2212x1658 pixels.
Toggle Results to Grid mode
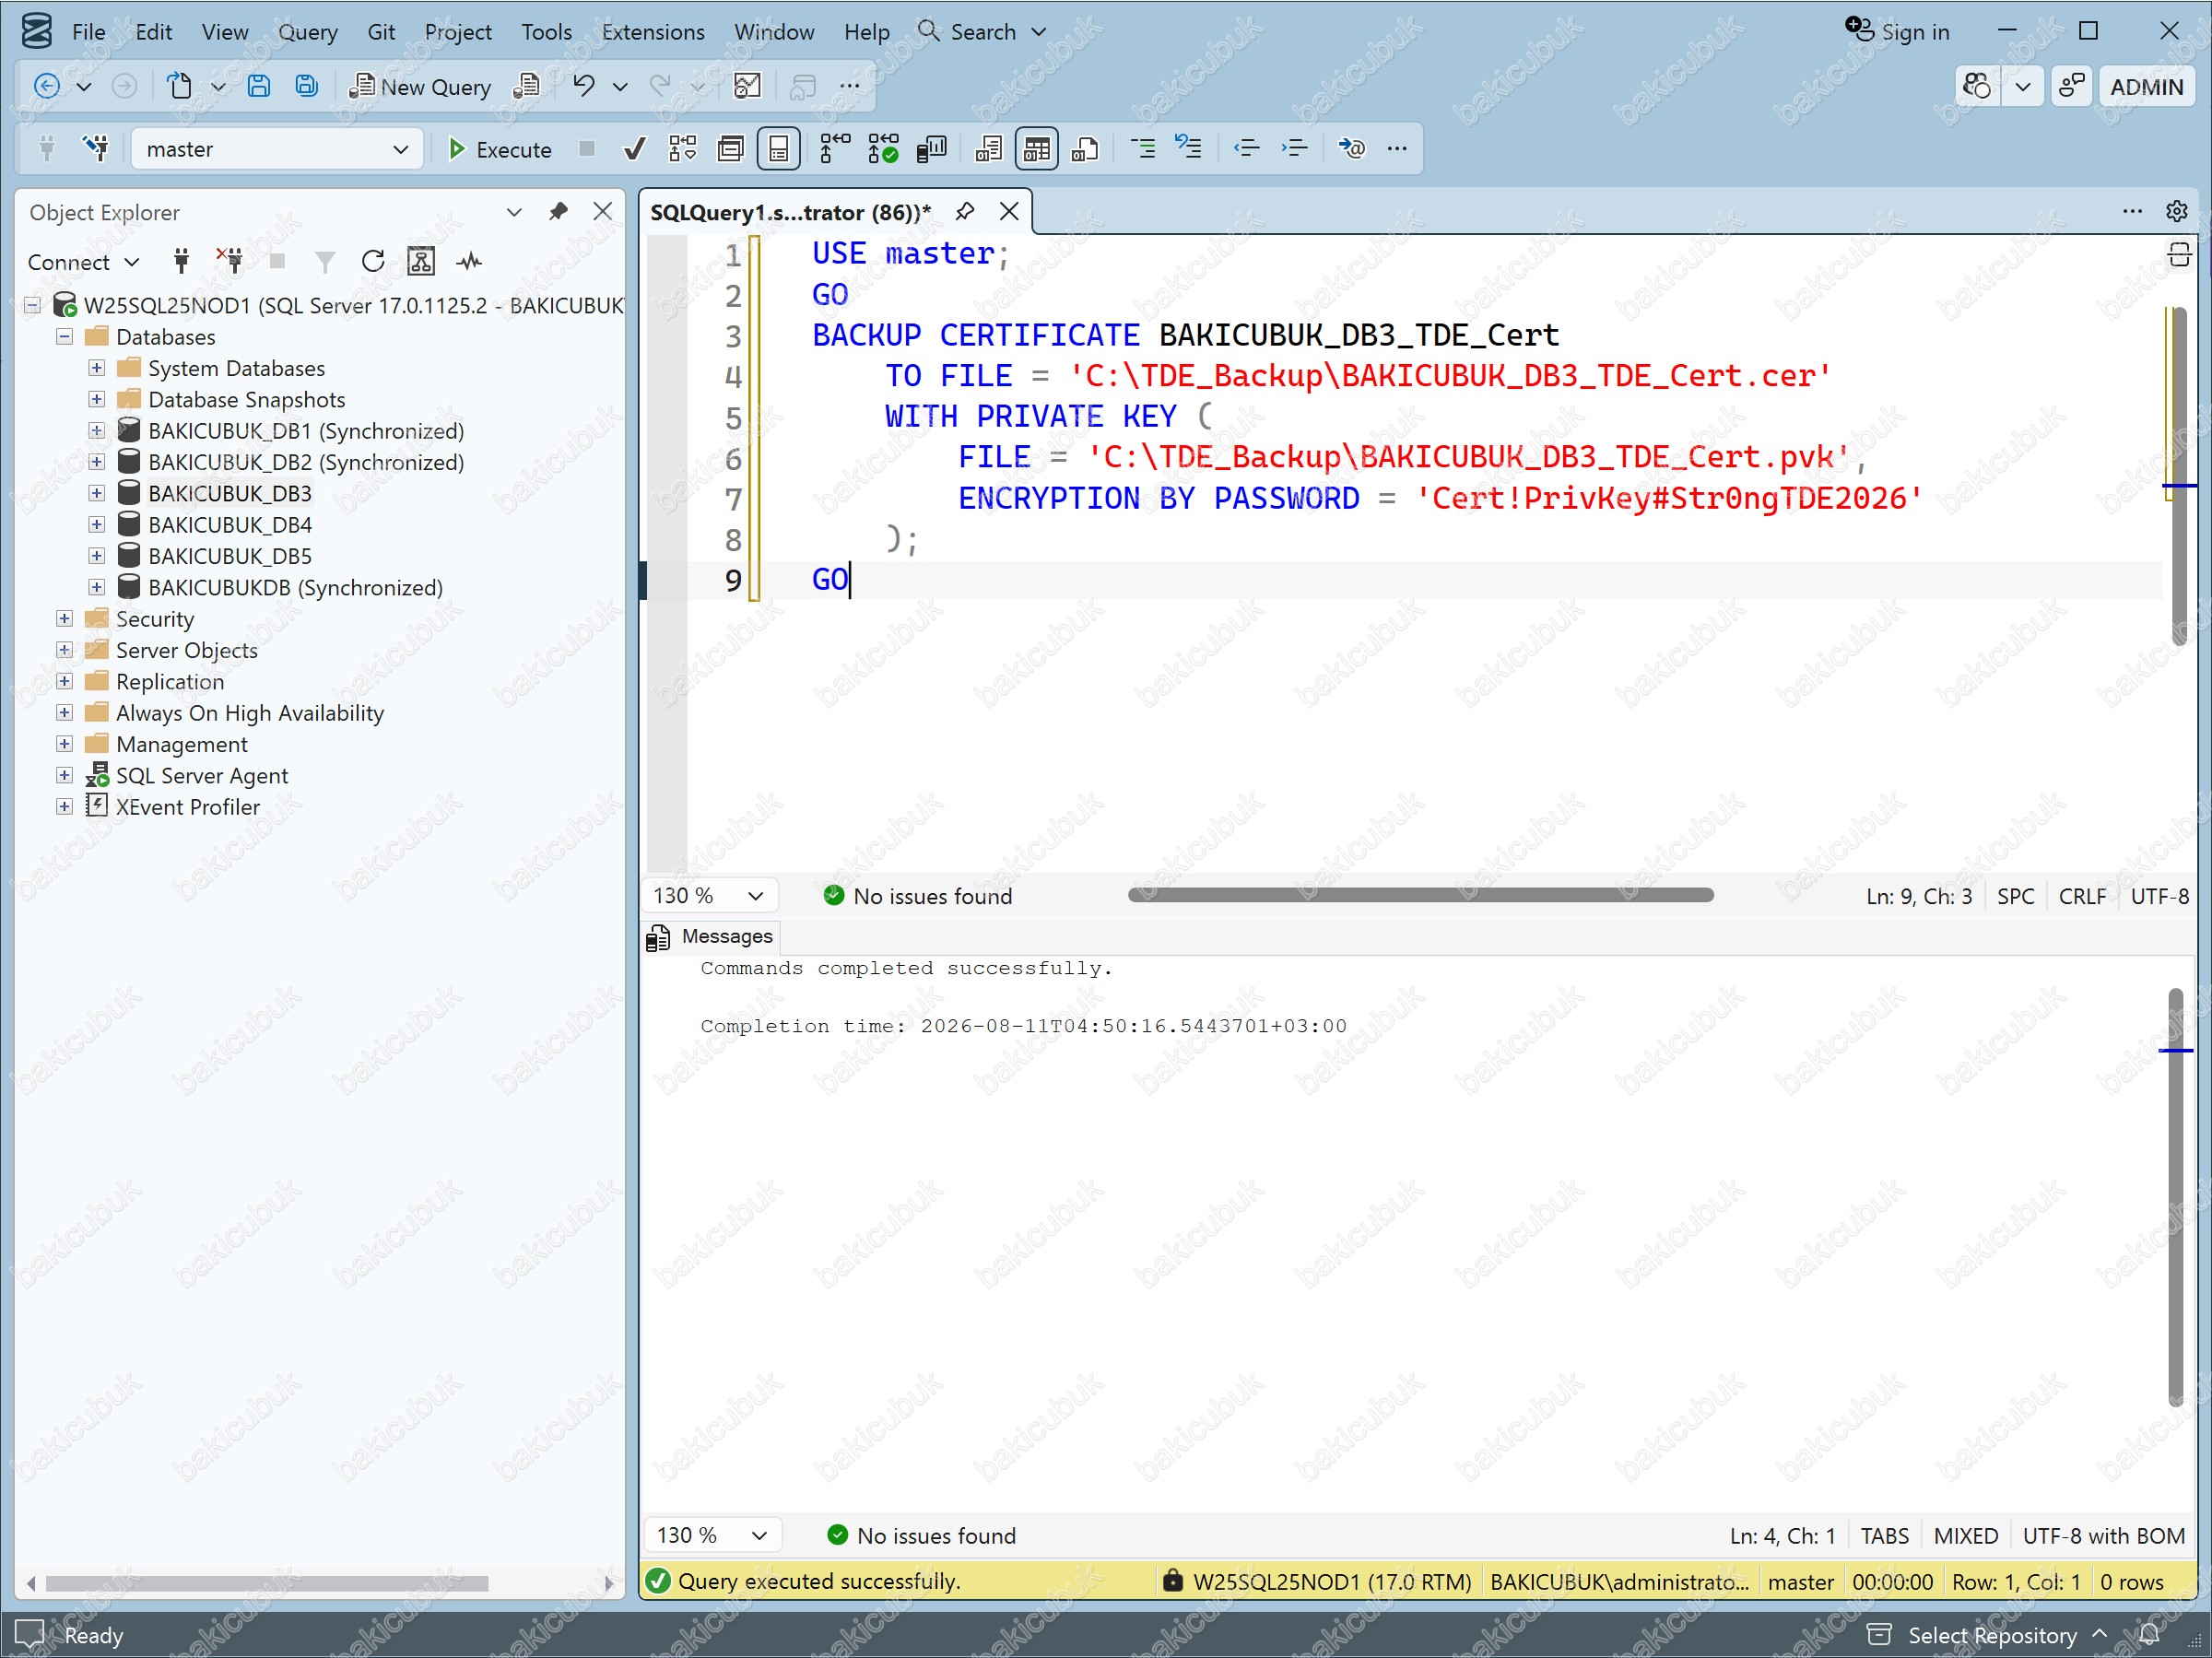tap(1037, 149)
